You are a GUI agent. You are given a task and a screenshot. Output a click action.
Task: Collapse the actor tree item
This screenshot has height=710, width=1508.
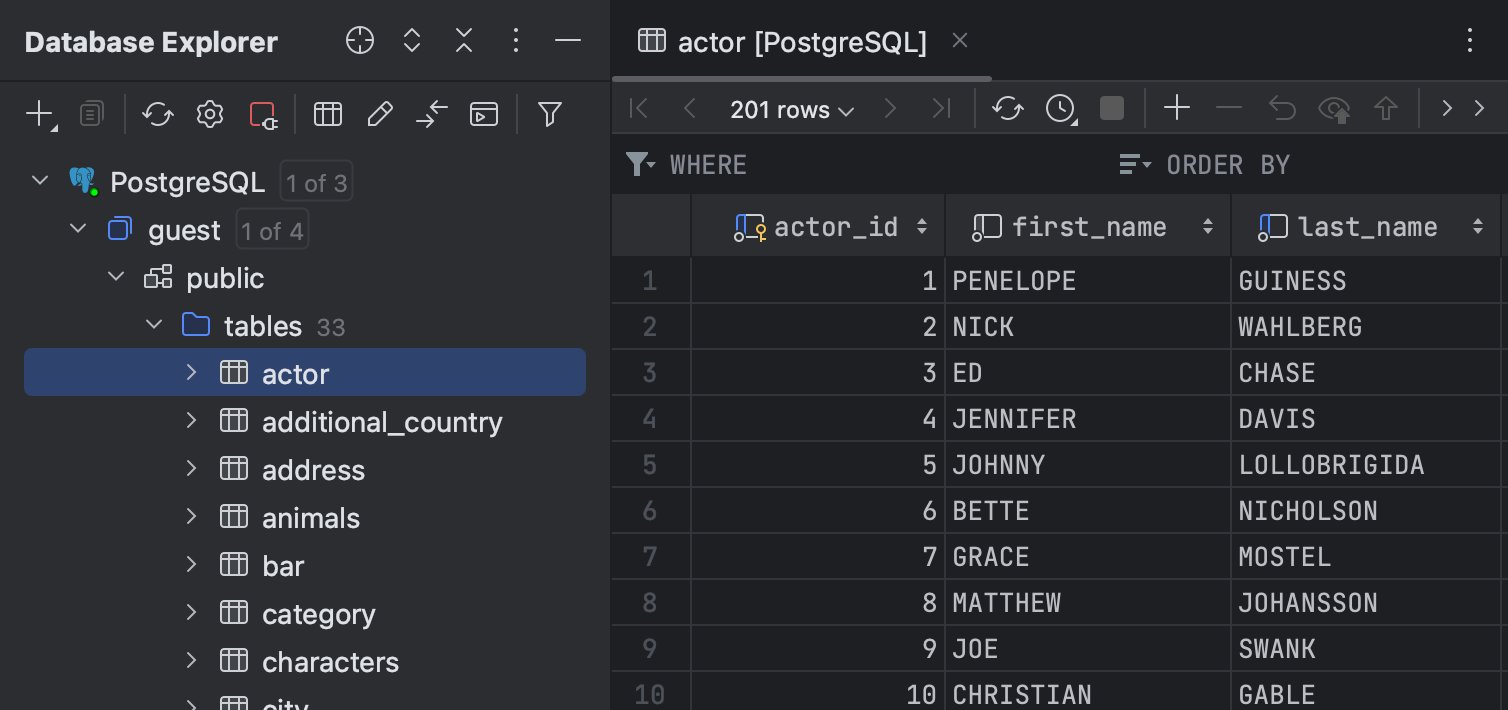190,372
